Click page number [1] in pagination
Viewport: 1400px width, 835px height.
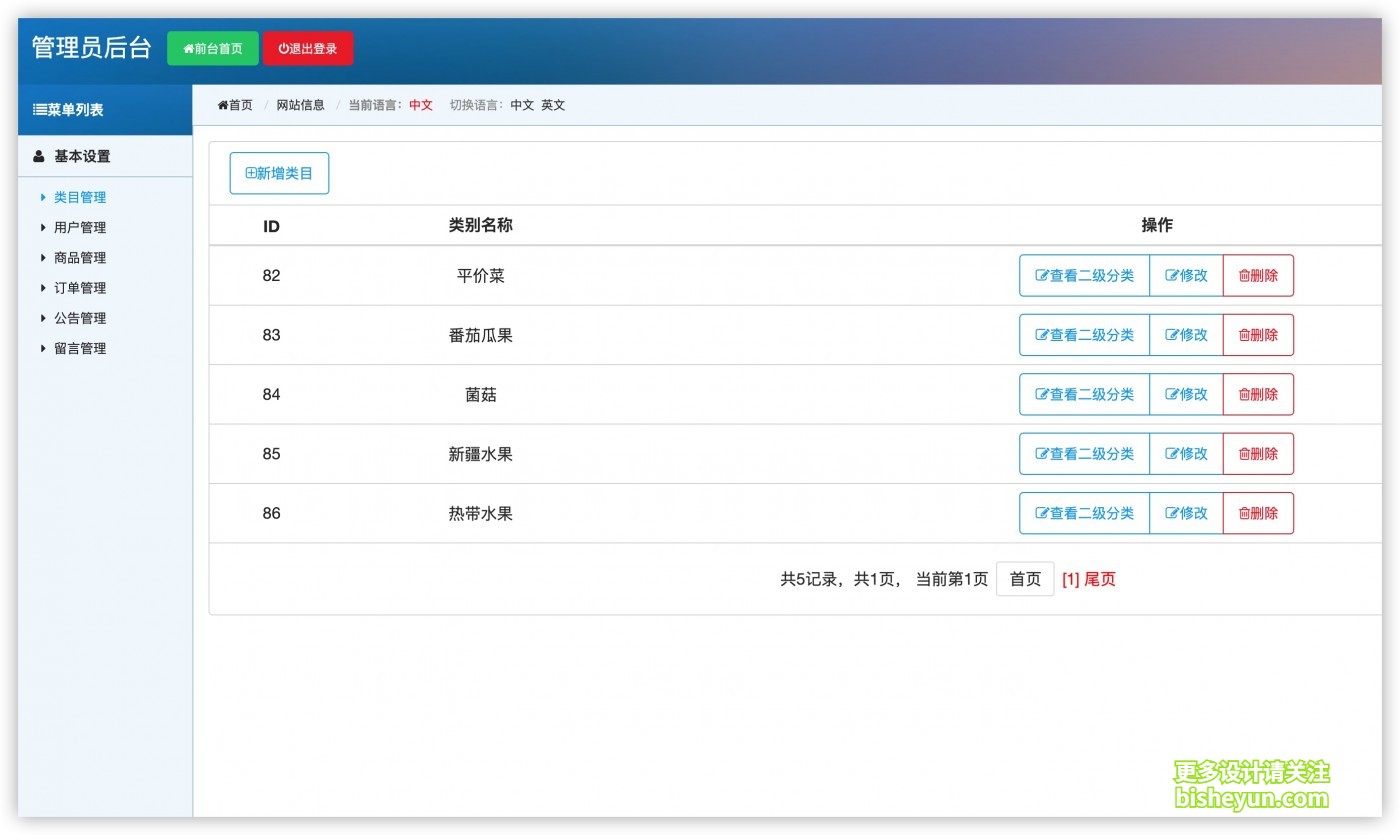click(x=1070, y=579)
